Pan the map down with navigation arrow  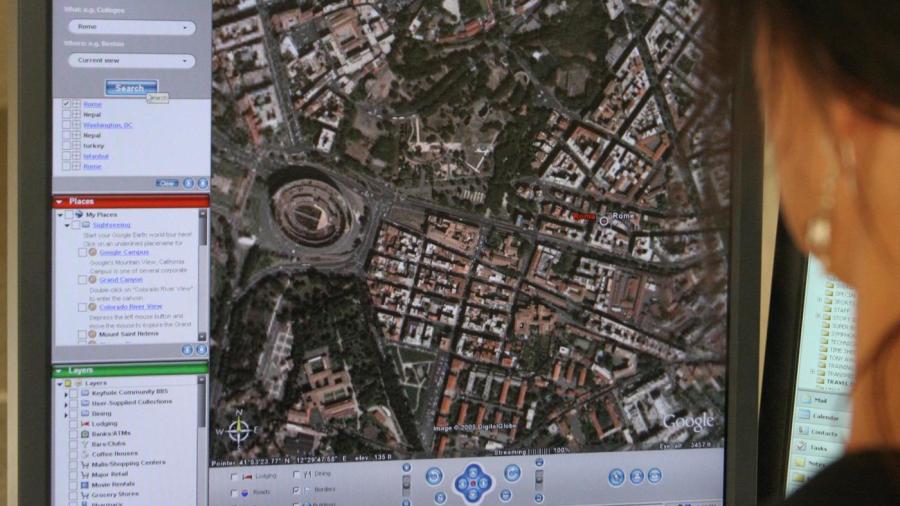click(473, 495)
